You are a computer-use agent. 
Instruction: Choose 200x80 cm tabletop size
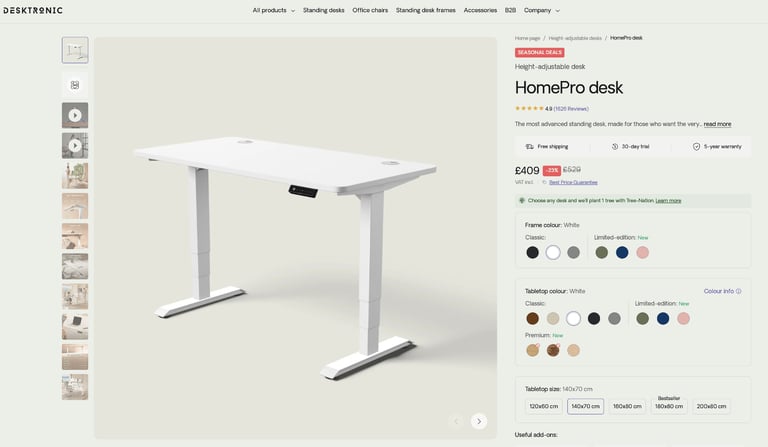(x=711, y=406)
